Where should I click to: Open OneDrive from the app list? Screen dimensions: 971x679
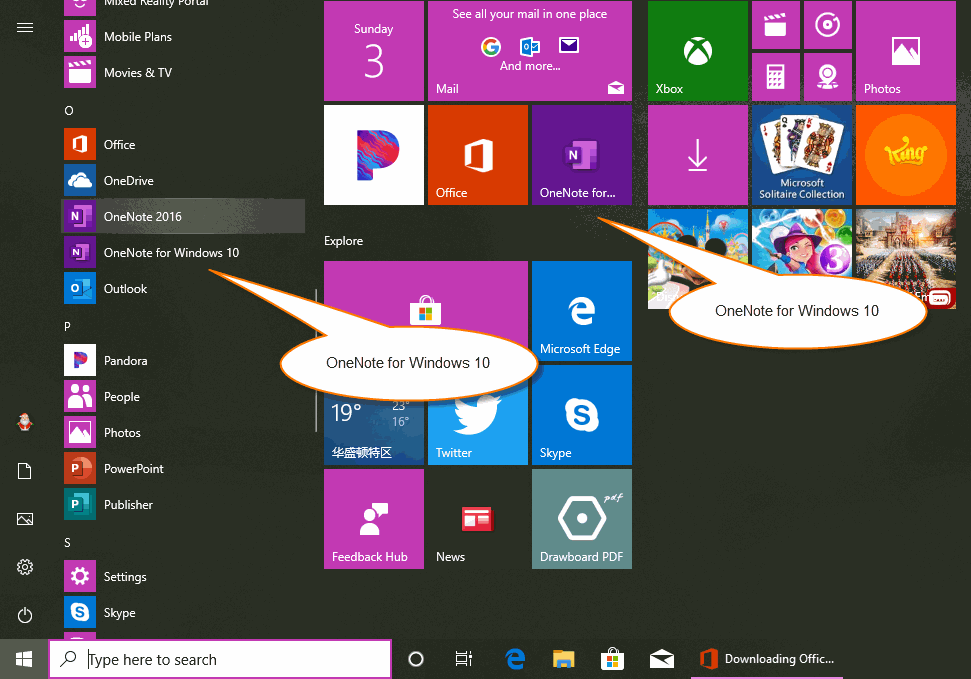(184, 180)
